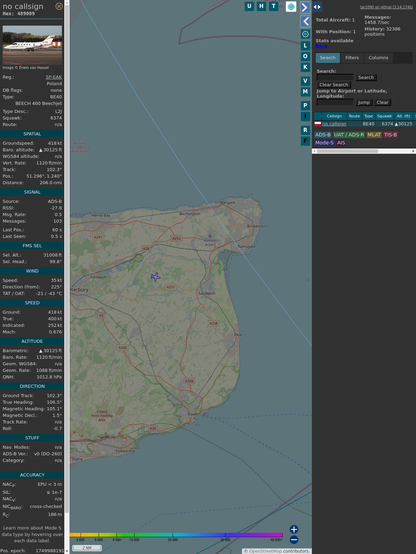Open the Columns tab
This screenshot has width=416, height=554.
coord(378,58)
